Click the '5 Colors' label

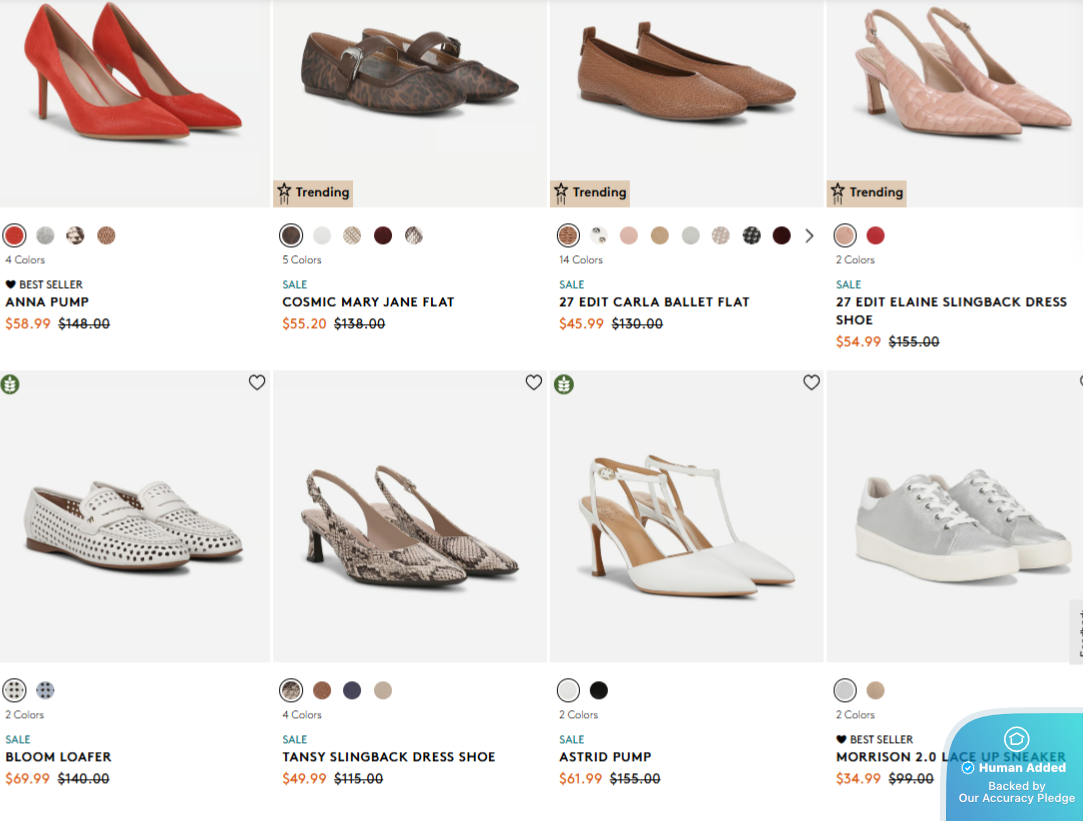(302, 260)
